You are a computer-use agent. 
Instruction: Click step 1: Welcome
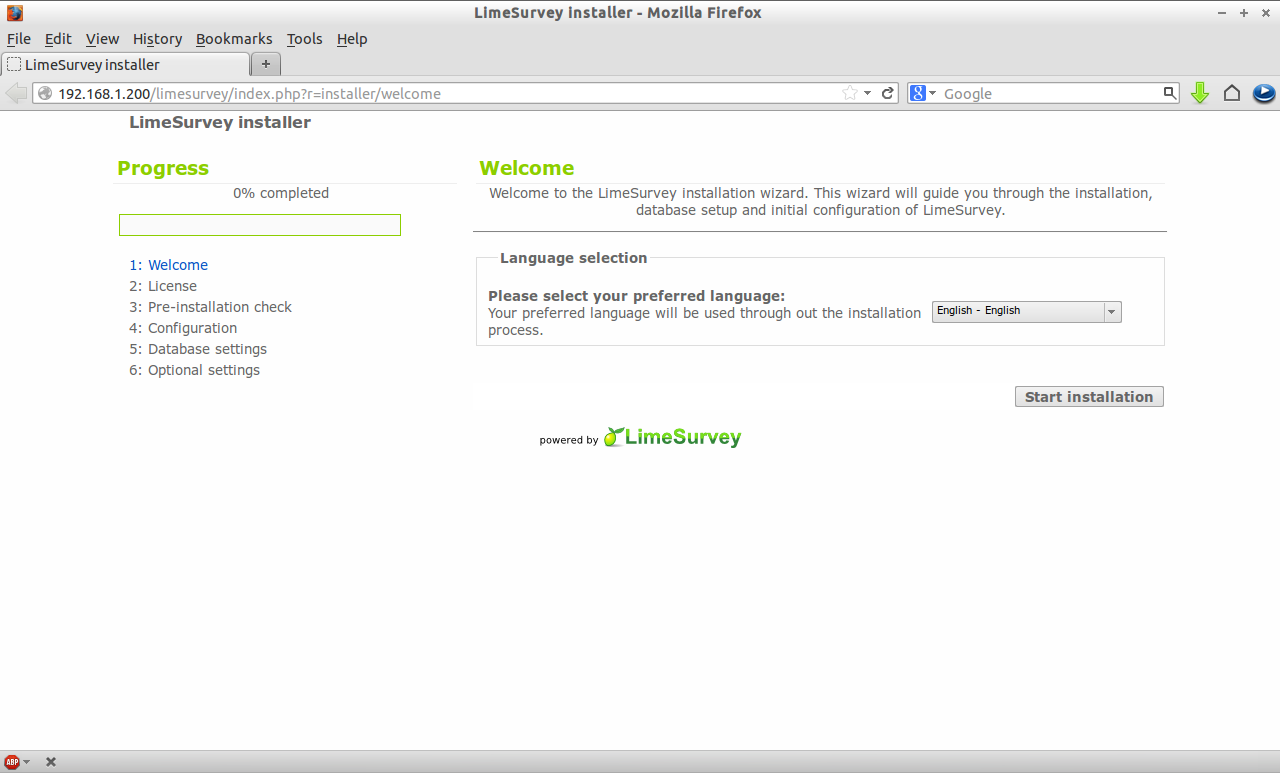(168, 265)
